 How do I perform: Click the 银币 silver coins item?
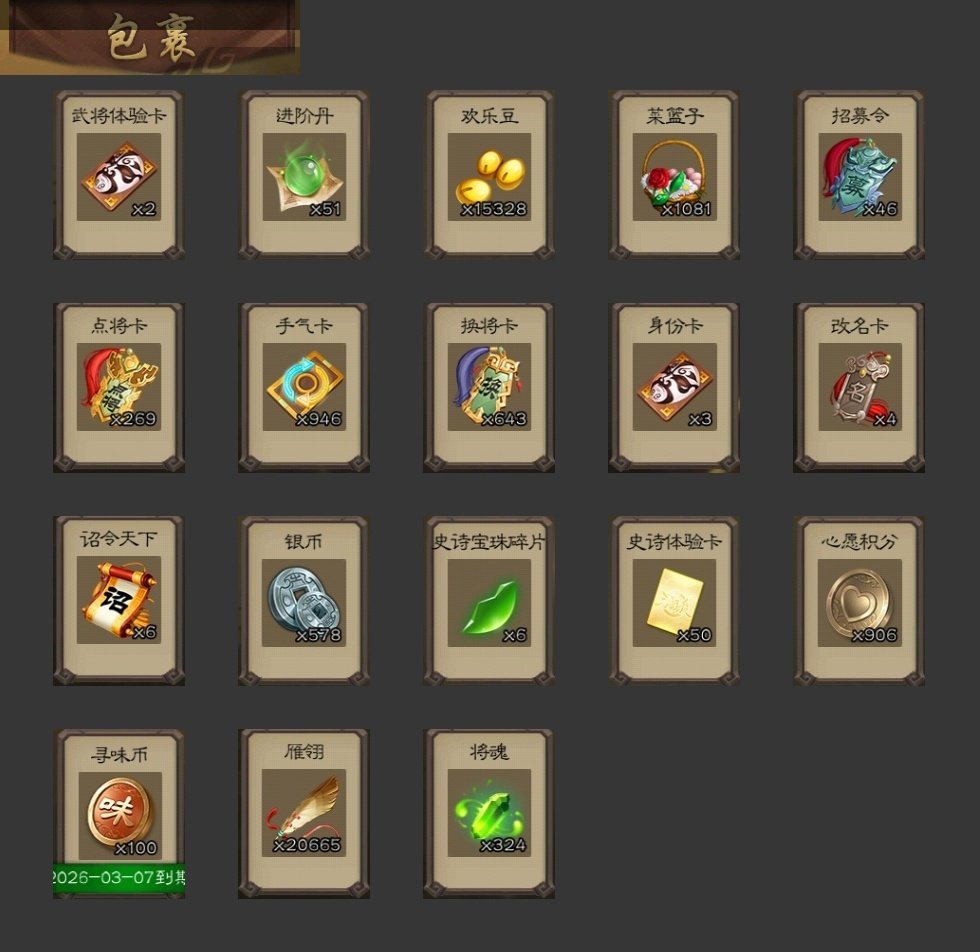pyautogui.click(x=304, y=601)
